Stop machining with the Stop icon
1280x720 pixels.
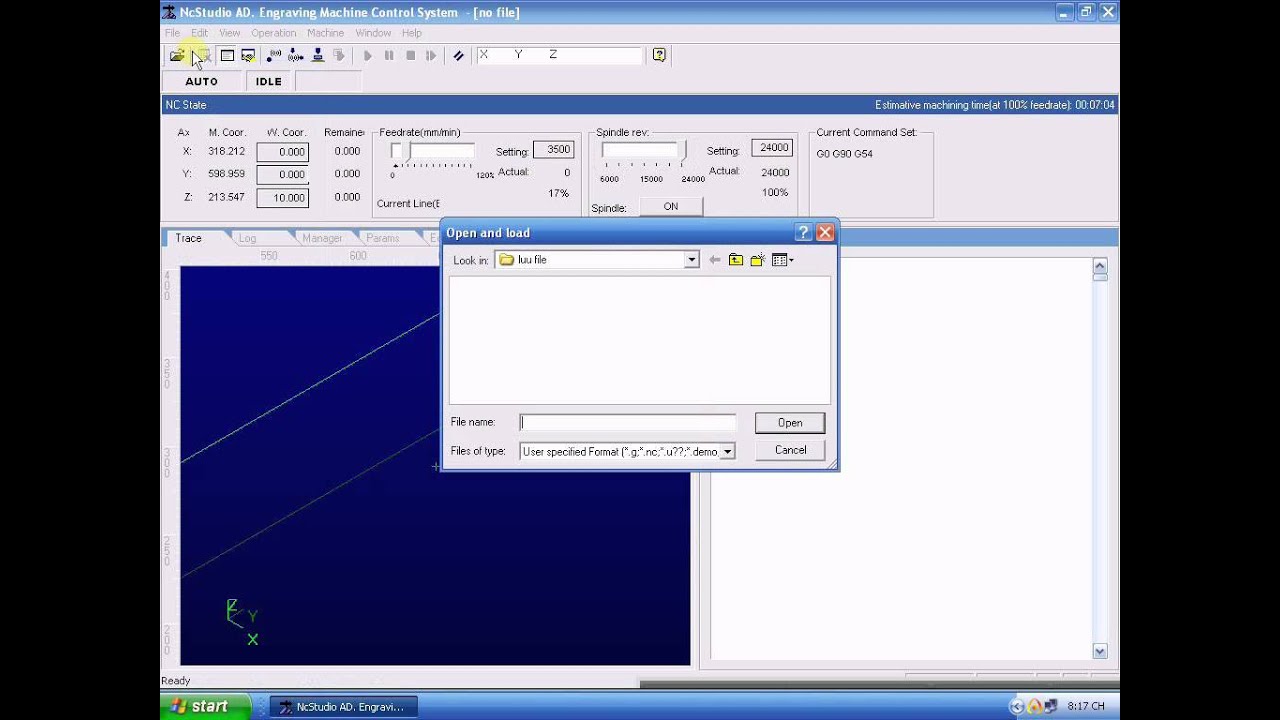(410, 56)
